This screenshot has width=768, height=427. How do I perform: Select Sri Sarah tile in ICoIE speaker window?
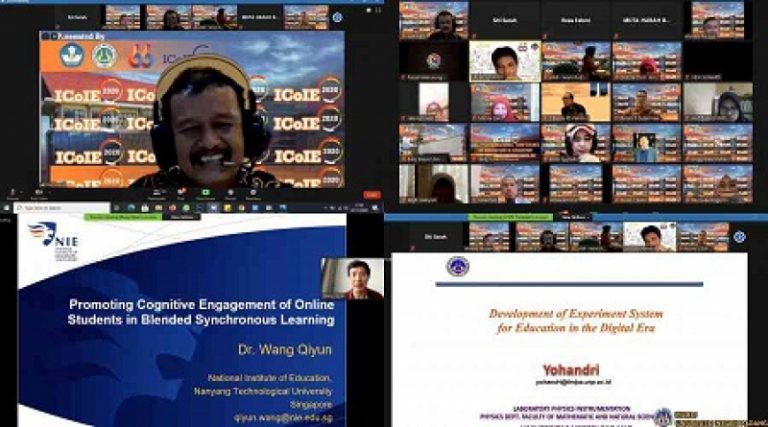(77, 17)
